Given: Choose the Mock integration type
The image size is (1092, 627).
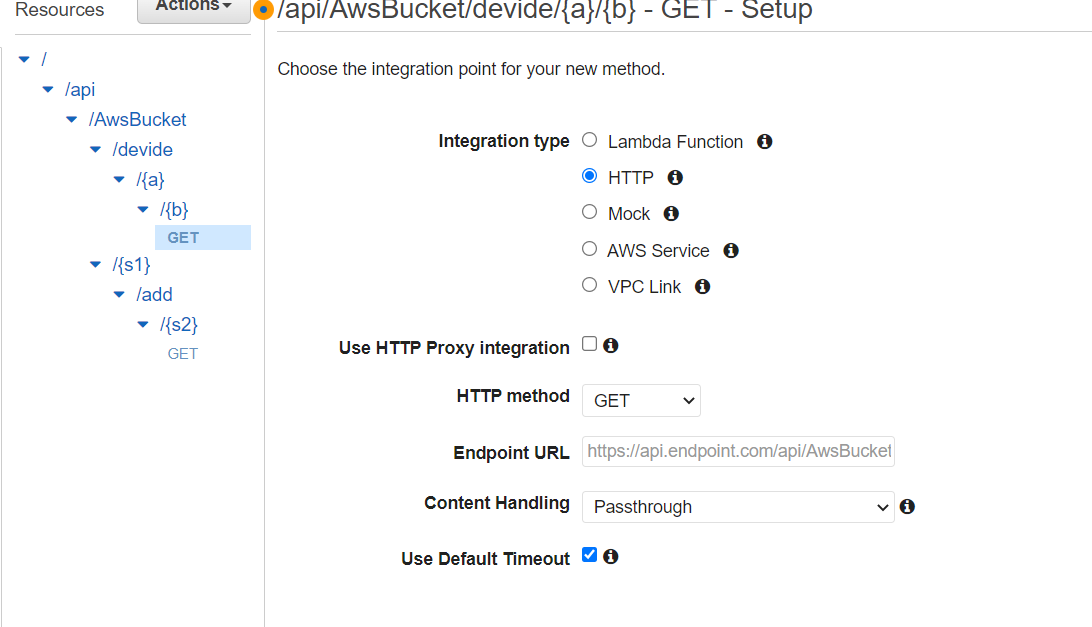Looking at the screenshot, I should [x=590, y=213].
